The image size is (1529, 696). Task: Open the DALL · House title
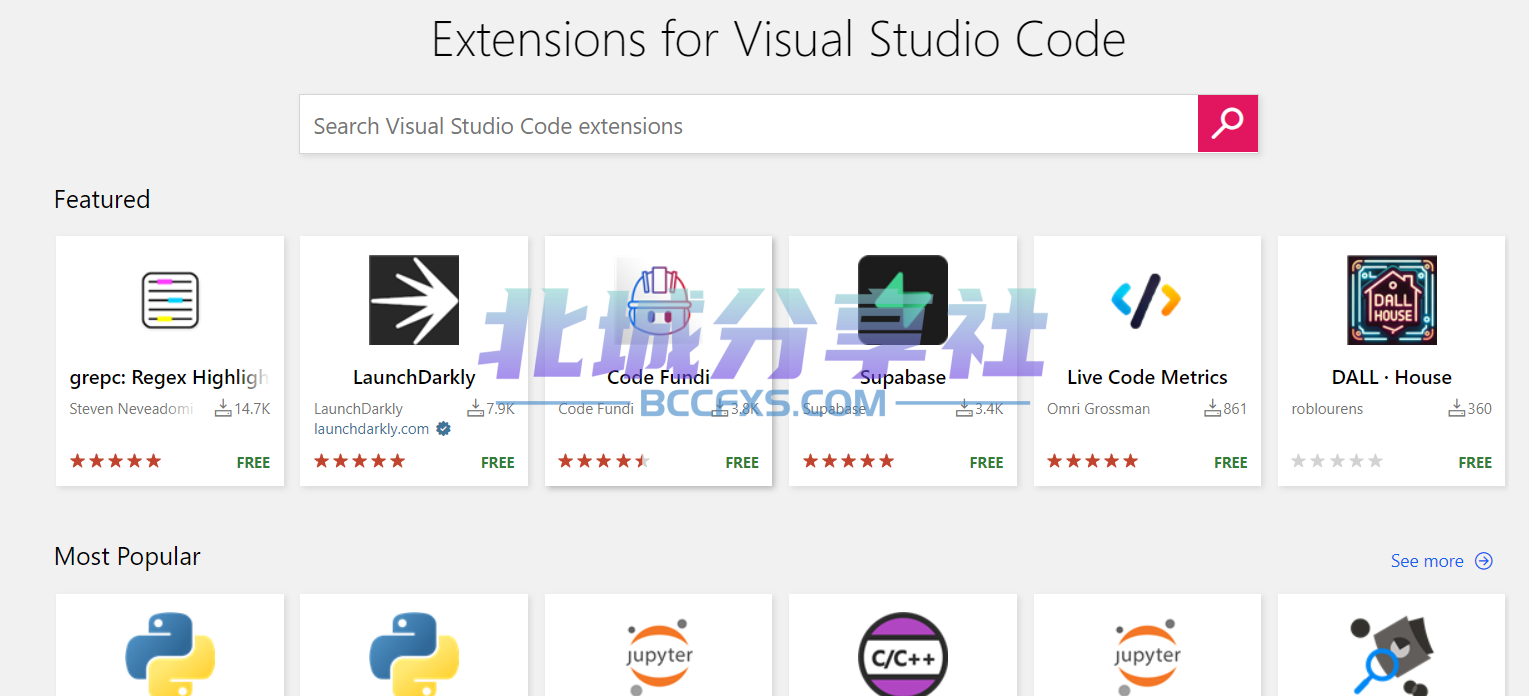(x=1392, y=377)
